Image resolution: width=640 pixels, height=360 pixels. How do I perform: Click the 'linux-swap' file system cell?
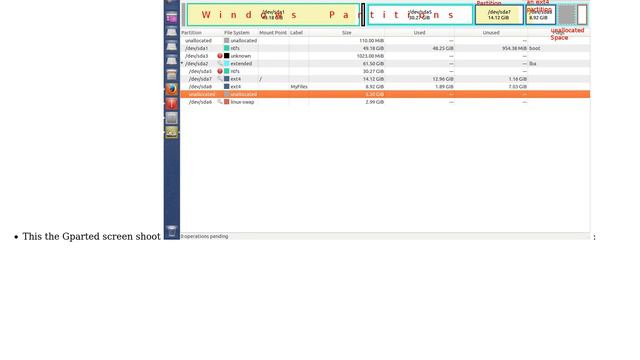(242, 102)
